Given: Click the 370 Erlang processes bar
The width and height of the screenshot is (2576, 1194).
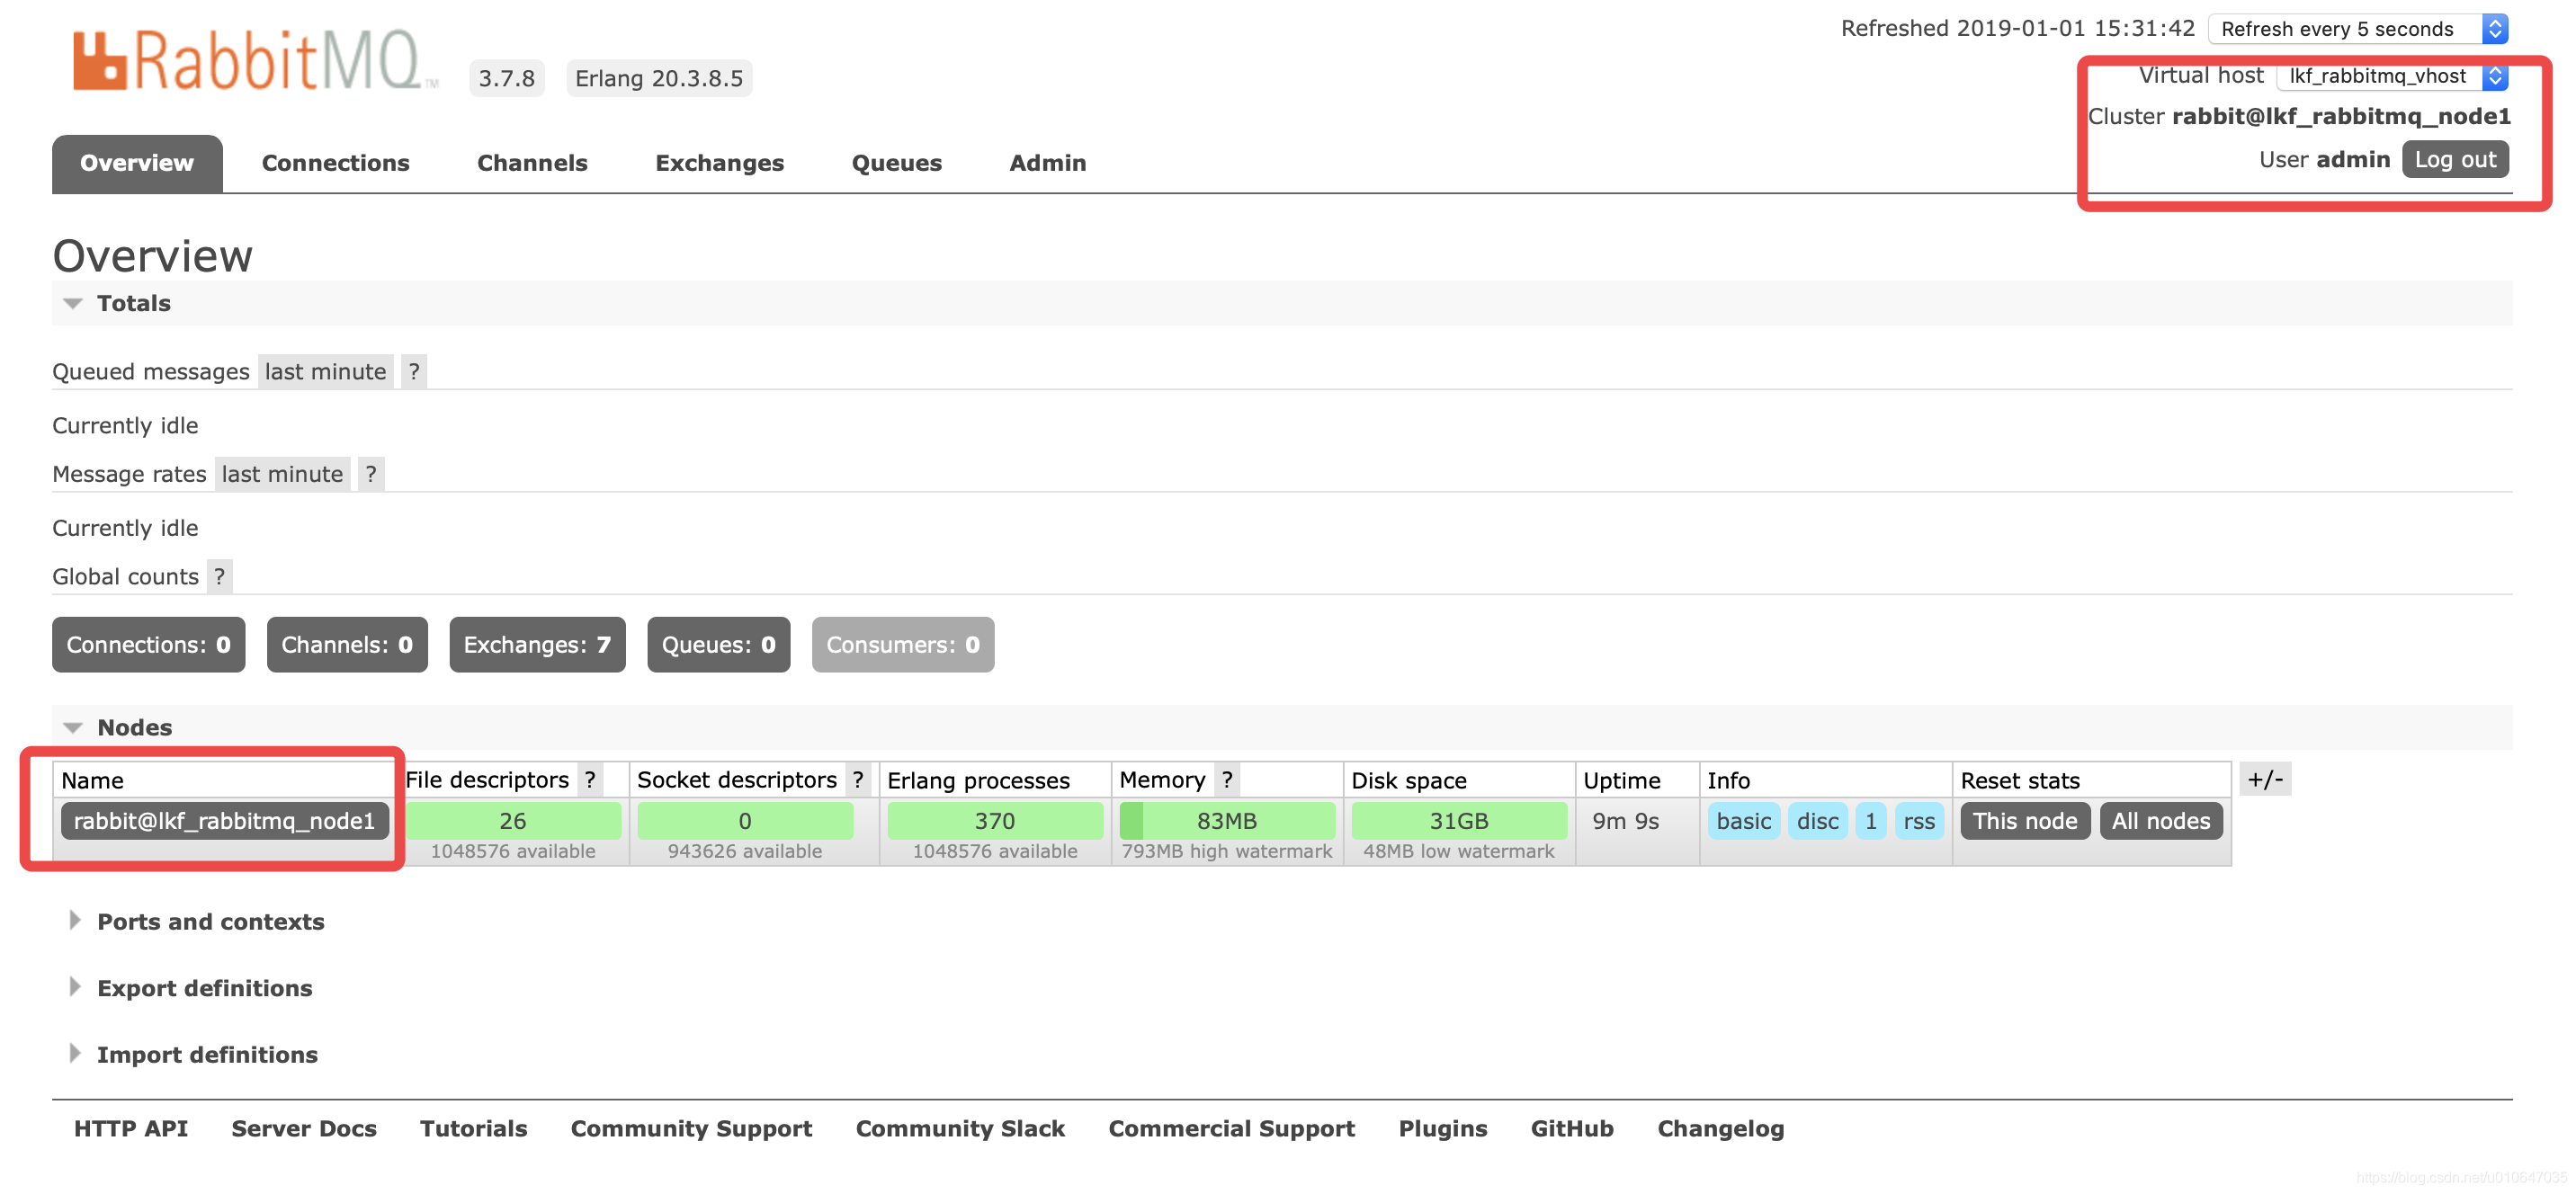Looking at the screenshot, I should click(995, 821).
